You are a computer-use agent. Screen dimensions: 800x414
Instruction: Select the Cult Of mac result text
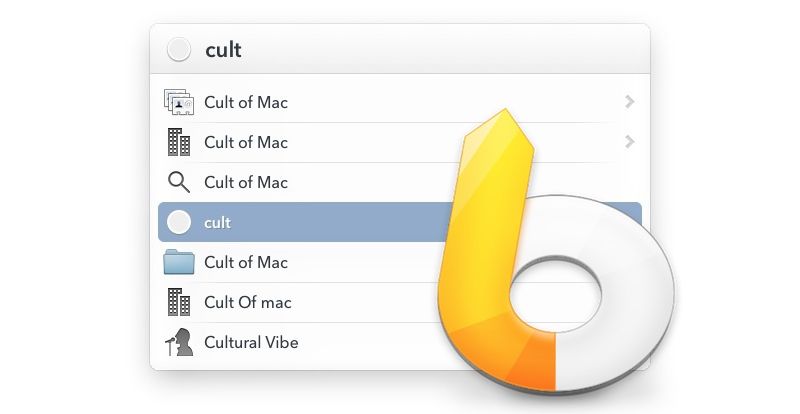[248, 302]
